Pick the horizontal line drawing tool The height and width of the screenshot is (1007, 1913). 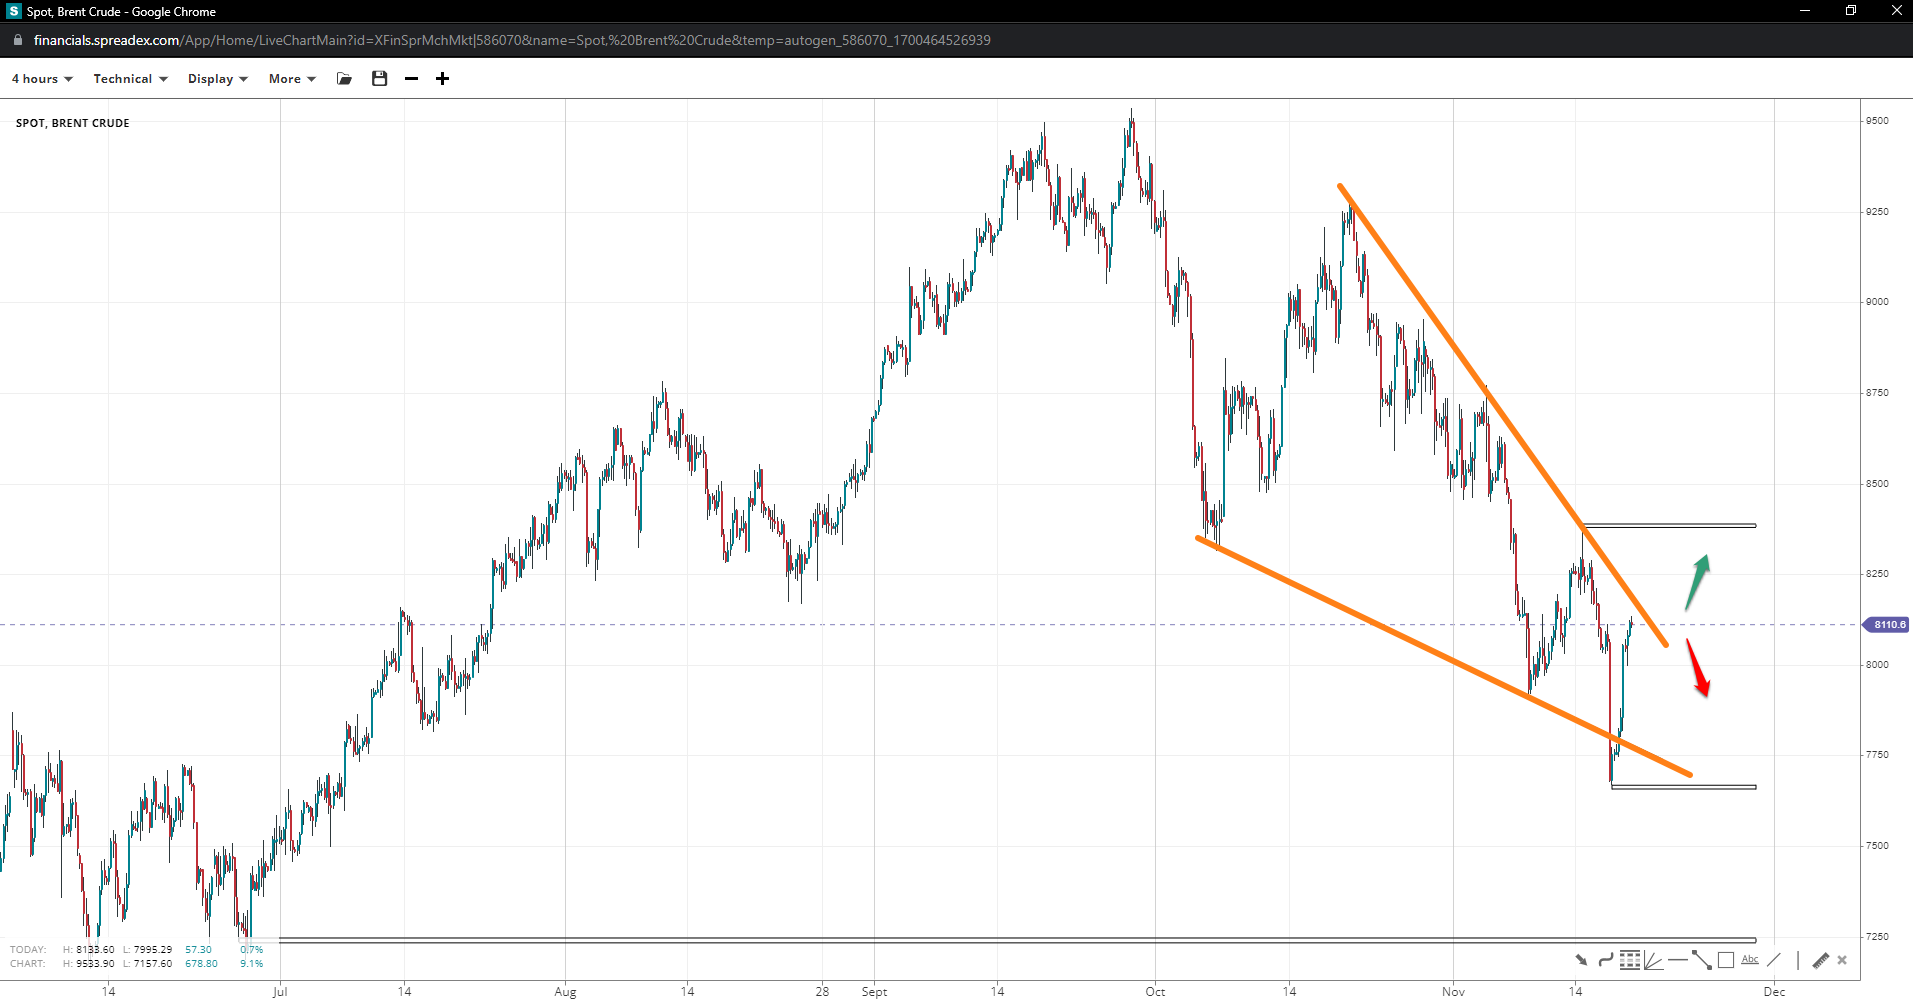[1677, 960]
